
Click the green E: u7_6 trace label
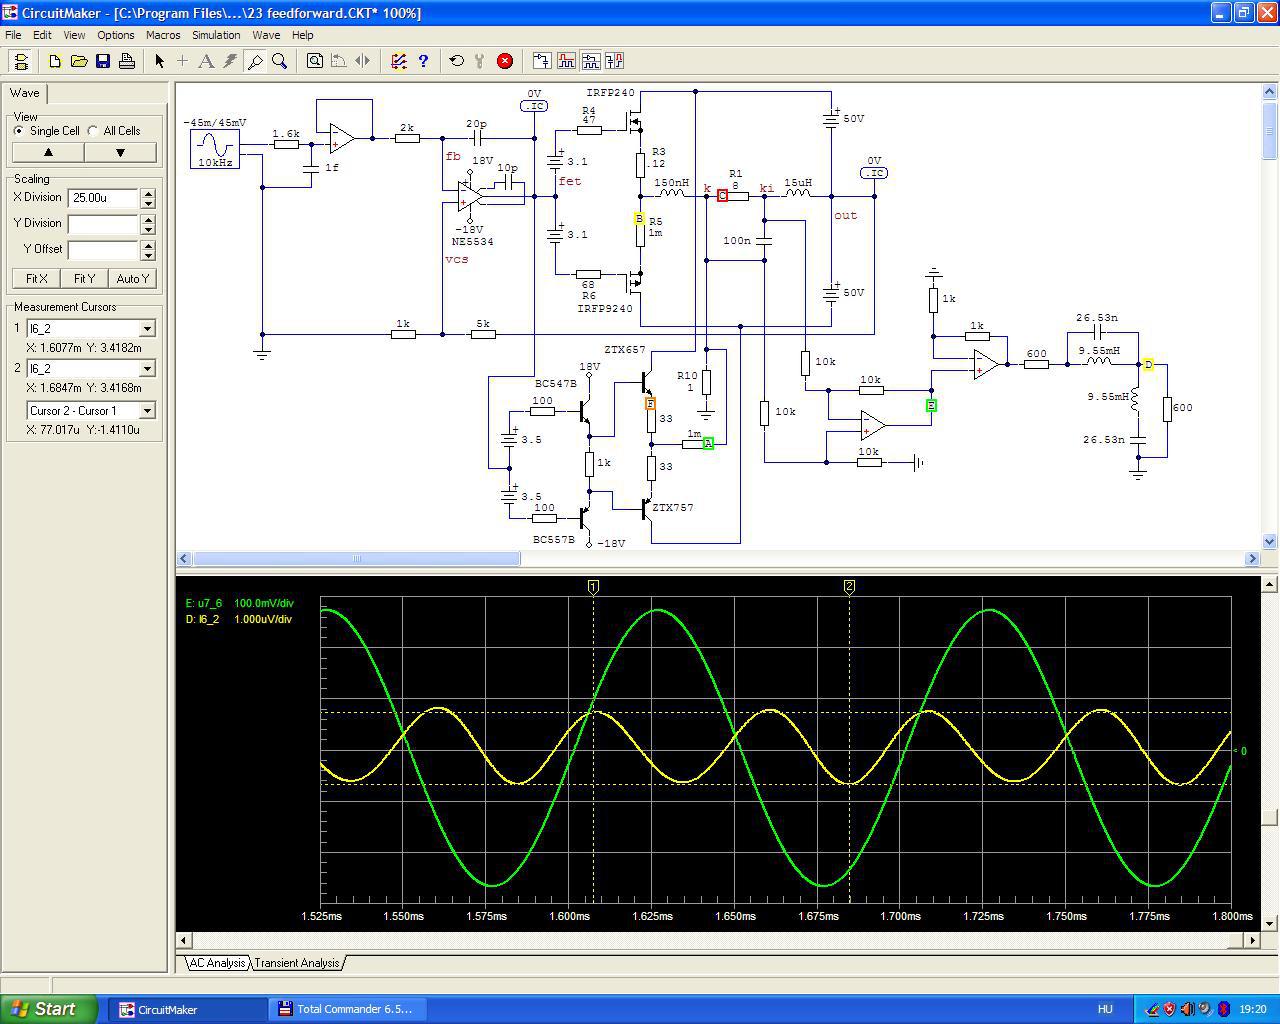point(240,604)
